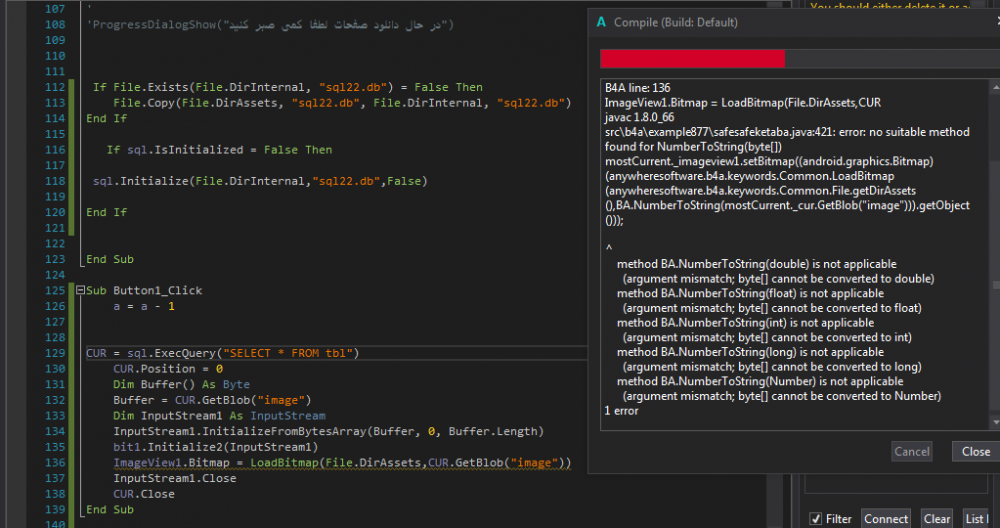Click the B4A logo icon in Compile dialog
1000x528 pixels.
click(x=601, y=21)
